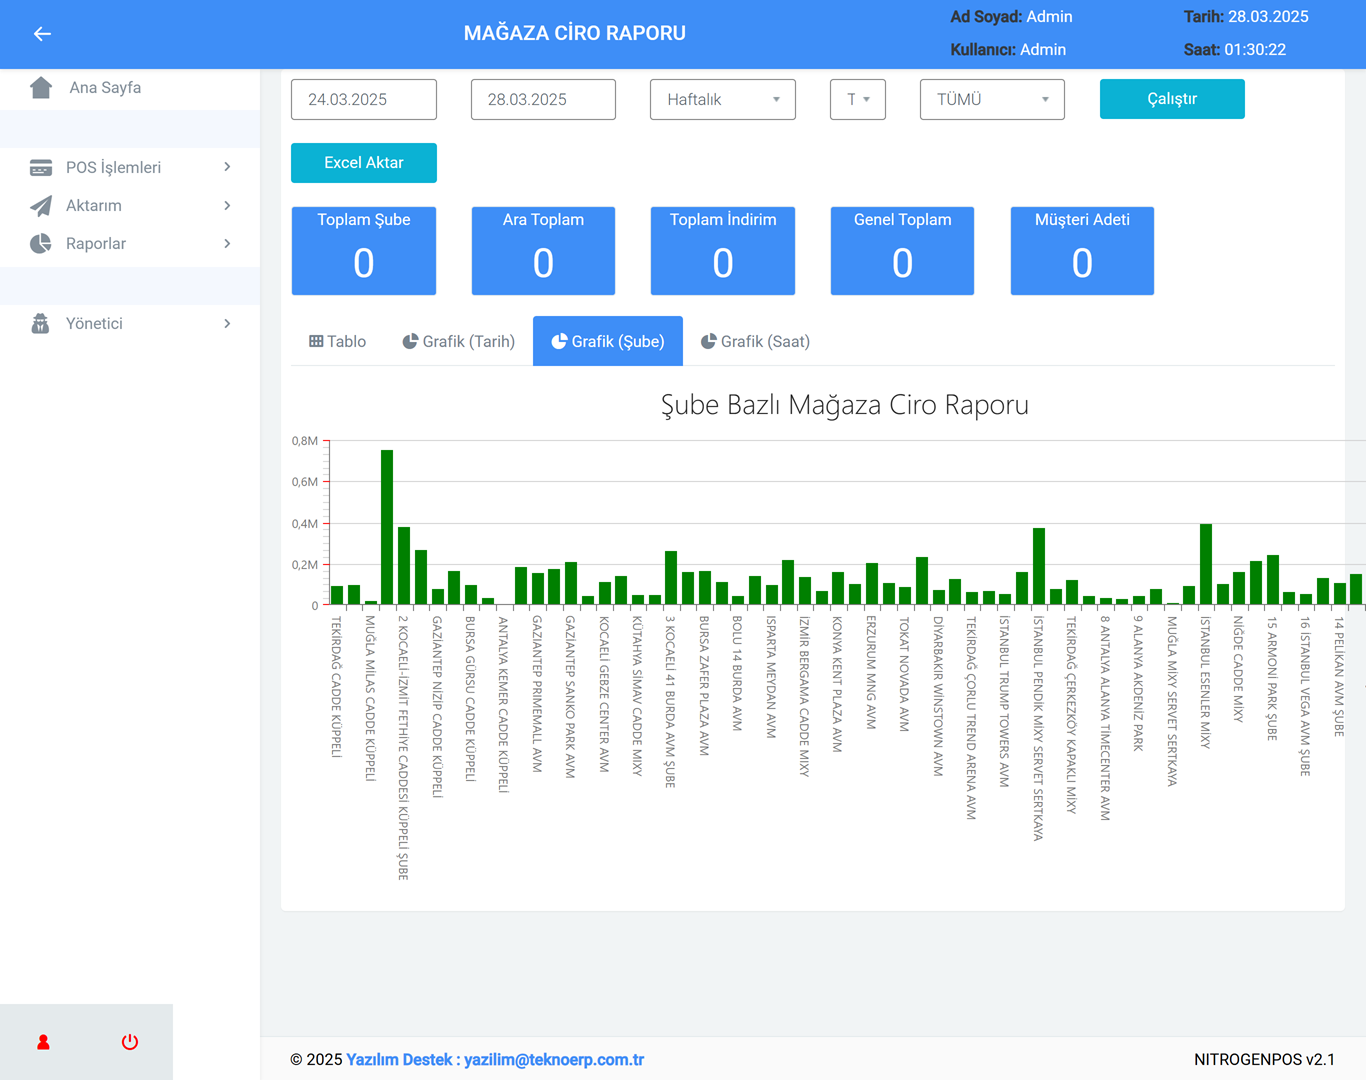This screenshot has width=1366, height=1080.
Task: Click the bar above ISTANBUL ESENLER MİXY label
Action: 1206,565
